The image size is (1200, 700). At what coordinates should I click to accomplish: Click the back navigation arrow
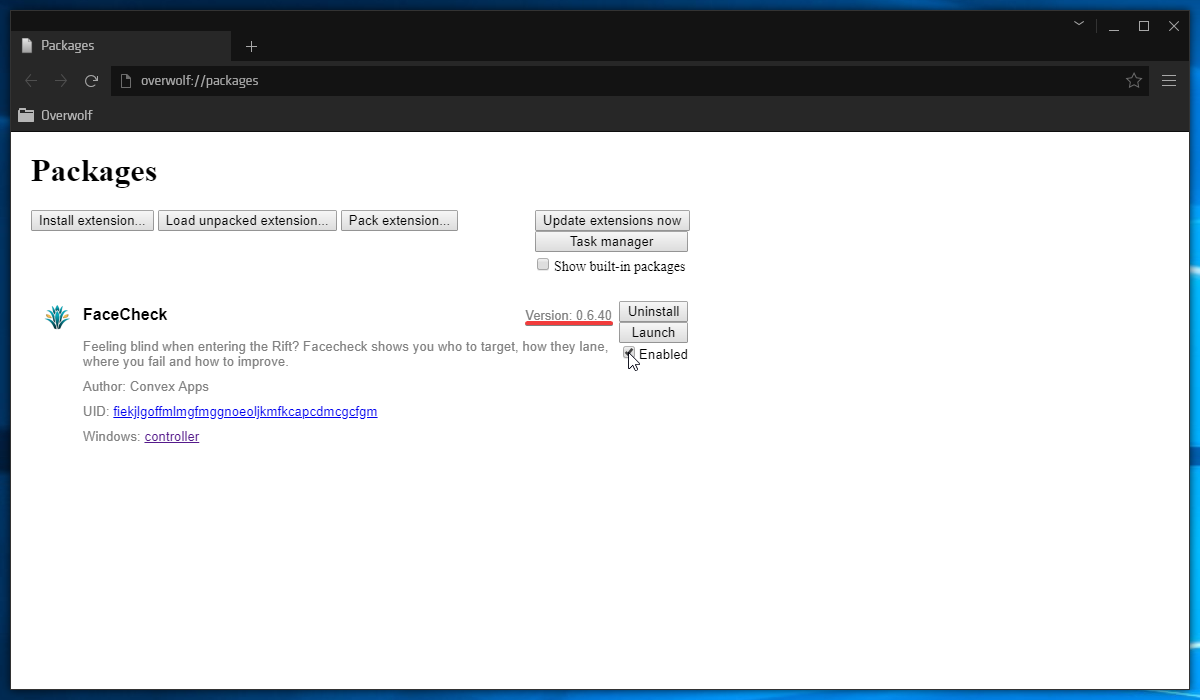coord(31,81)
